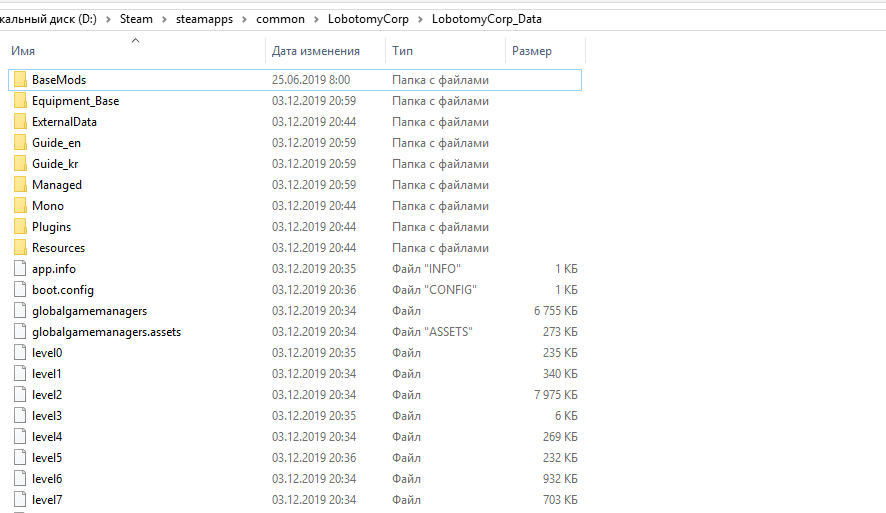
Task: Select the boot.config file name
Action: (63, 289)
